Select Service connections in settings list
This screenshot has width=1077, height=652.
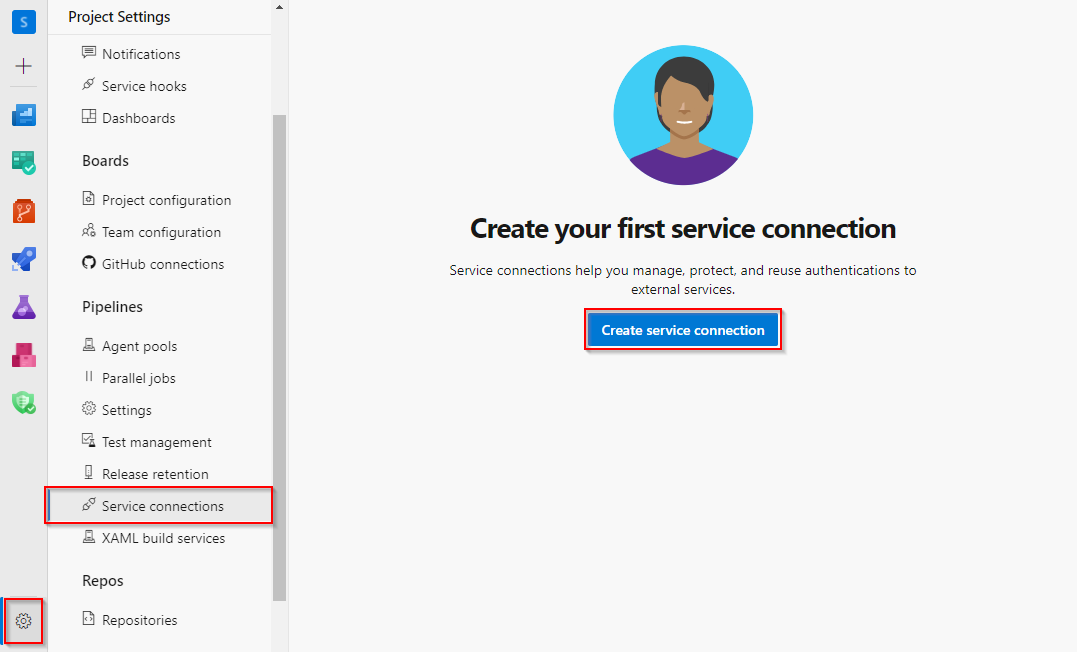[158, 505]
